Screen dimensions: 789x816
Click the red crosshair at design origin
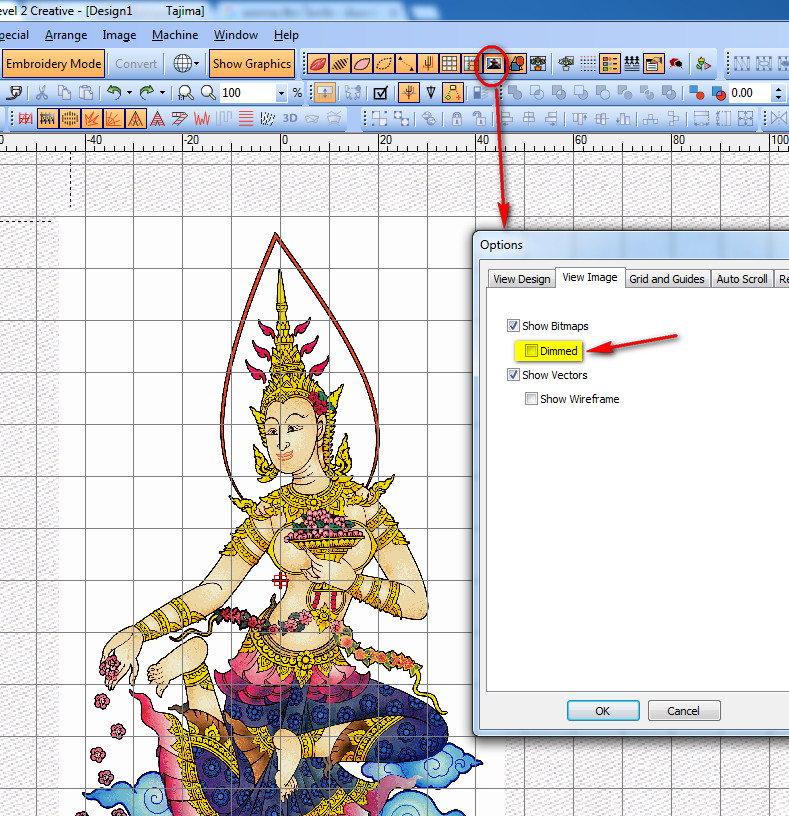click(281, 580)
